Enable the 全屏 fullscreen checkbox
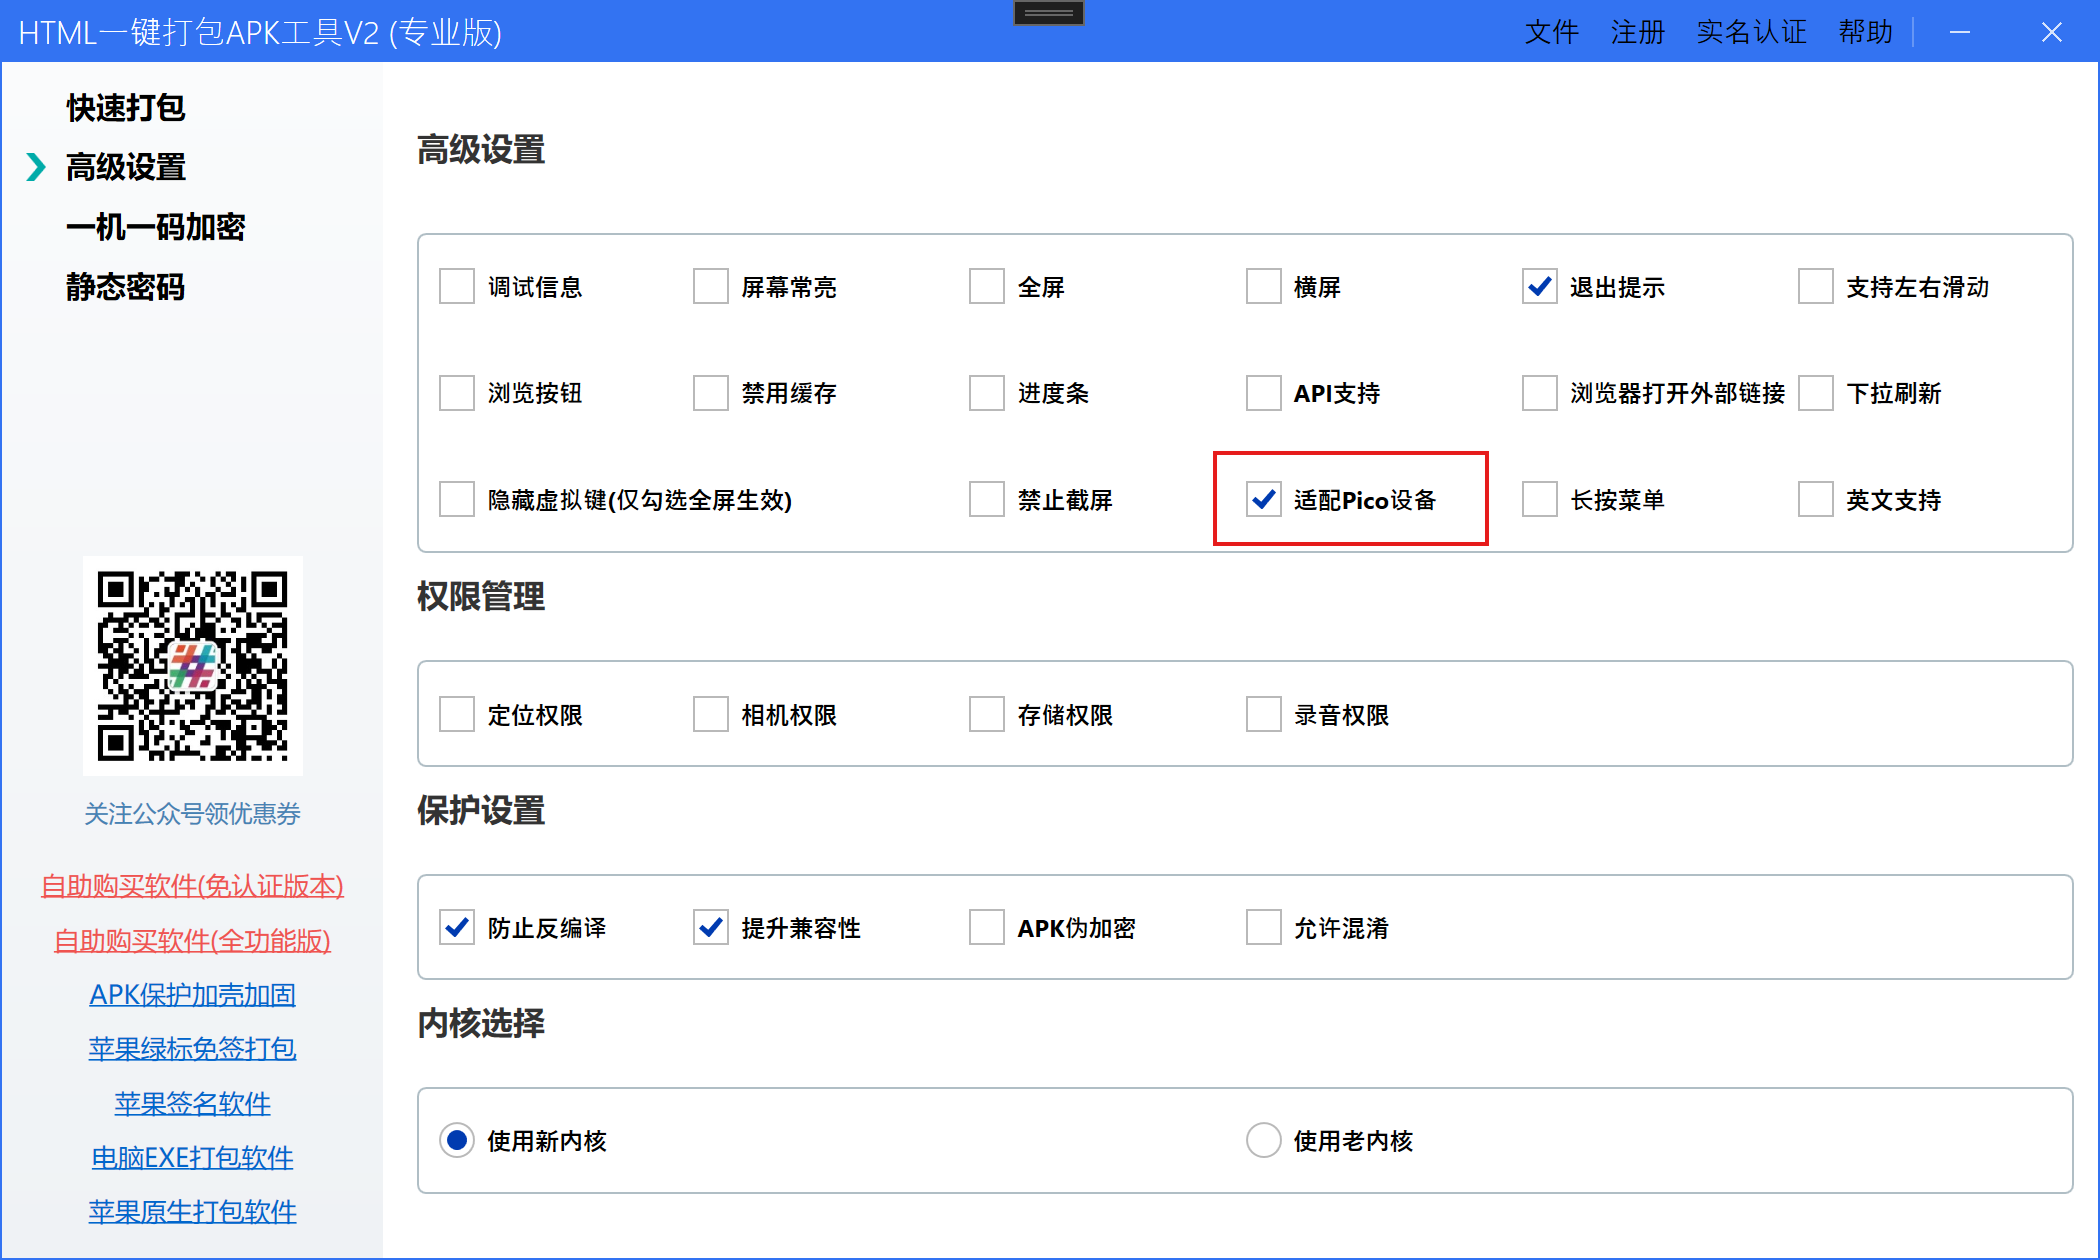Viewport: 2100px width, 1260px height. coord(986,287)
